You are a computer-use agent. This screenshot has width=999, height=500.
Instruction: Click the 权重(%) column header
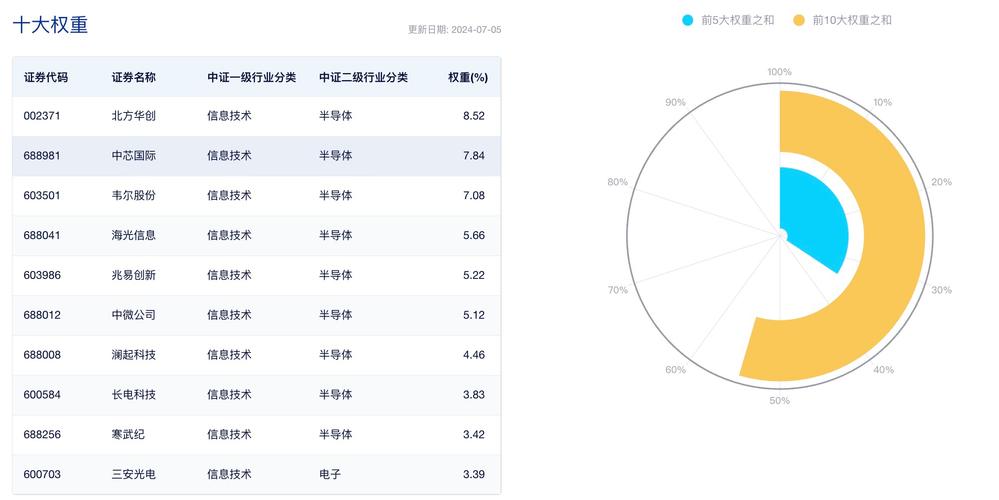[x=468, y=78]
